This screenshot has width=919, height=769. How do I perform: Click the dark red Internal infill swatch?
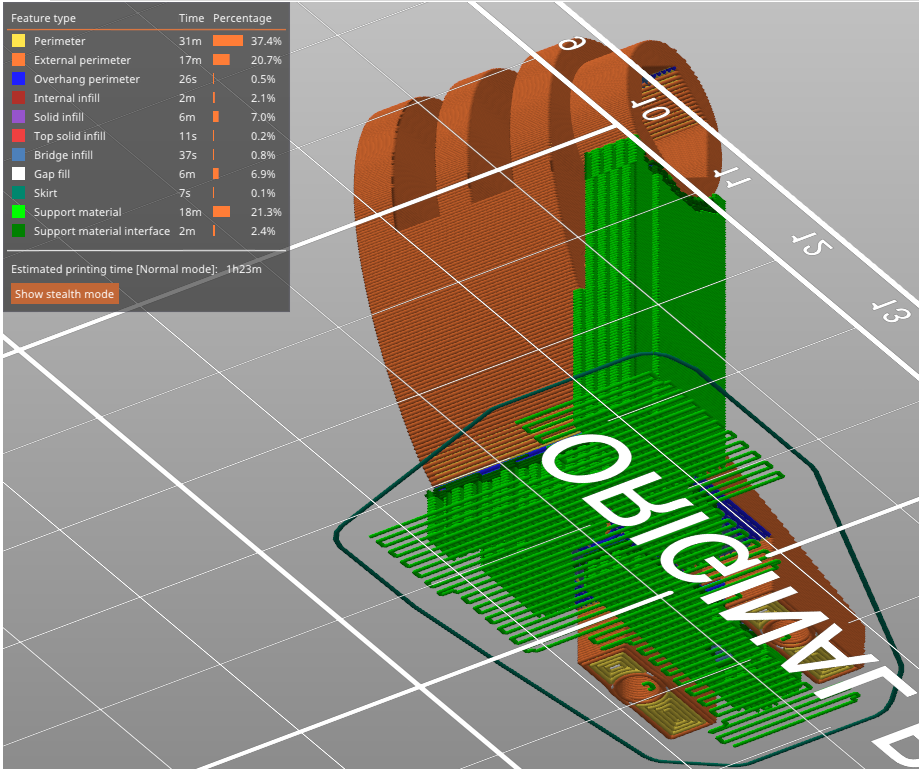coord(18,98)
